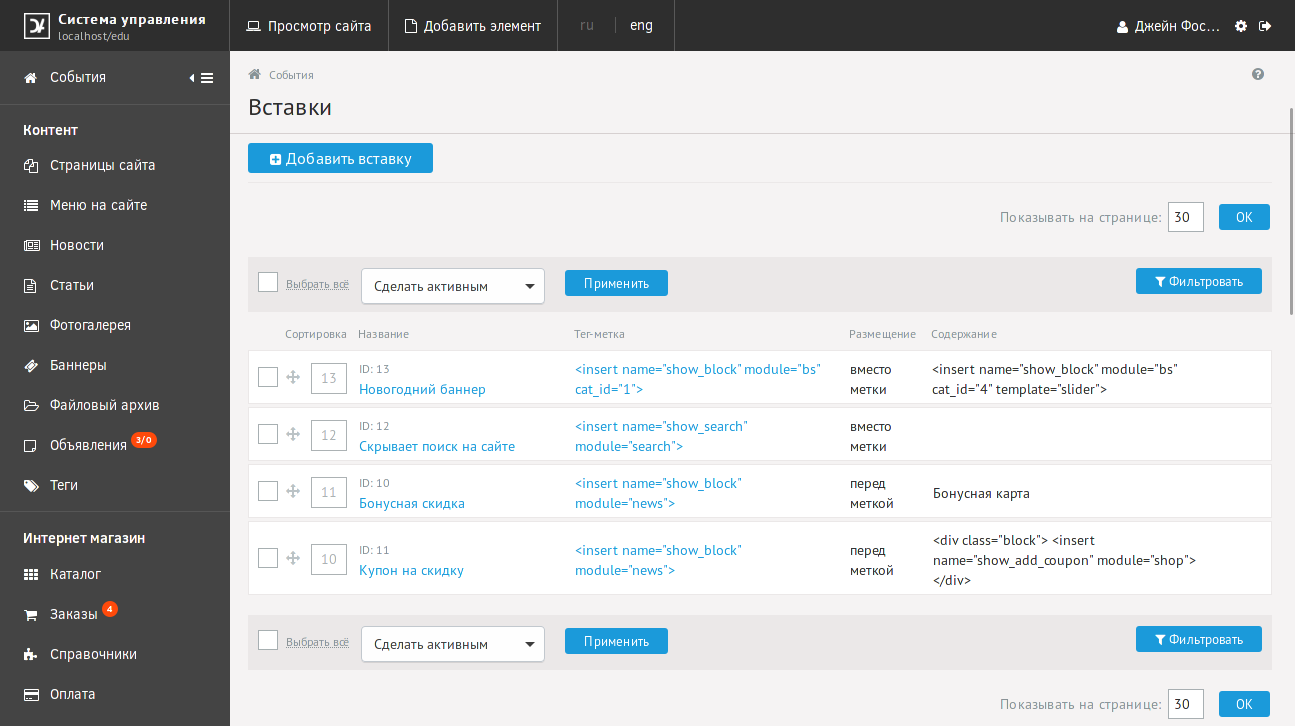Click the Каталог grid icon
The width and height of the screenshot is (1295, 726).
(x=31, y=575)
